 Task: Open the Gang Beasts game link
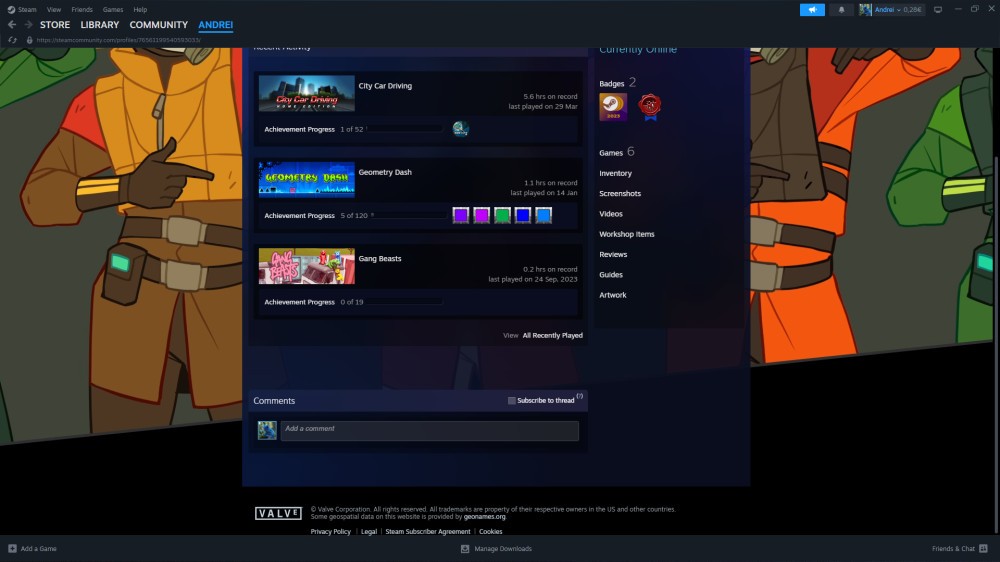point(380,258)
